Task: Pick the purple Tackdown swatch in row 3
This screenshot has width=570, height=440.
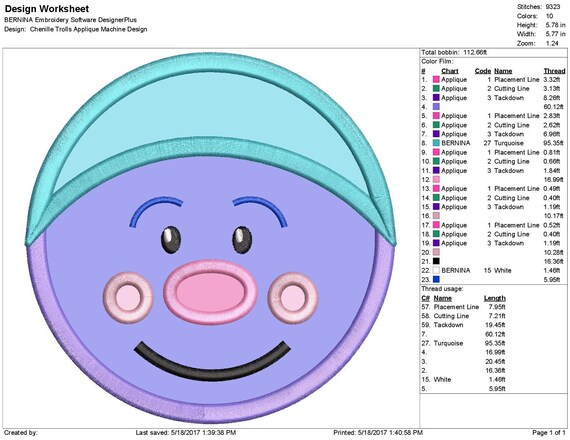Action: [x=436, y=98]
